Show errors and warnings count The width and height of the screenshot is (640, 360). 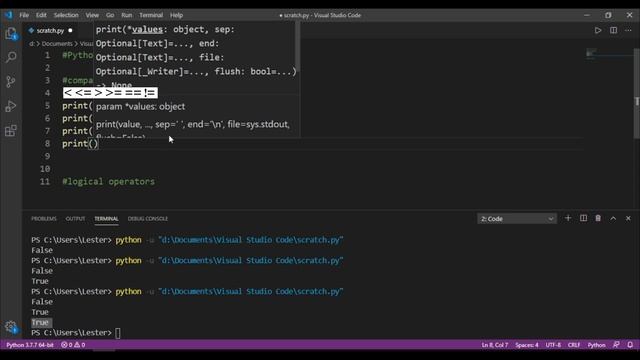coord(73,345)
